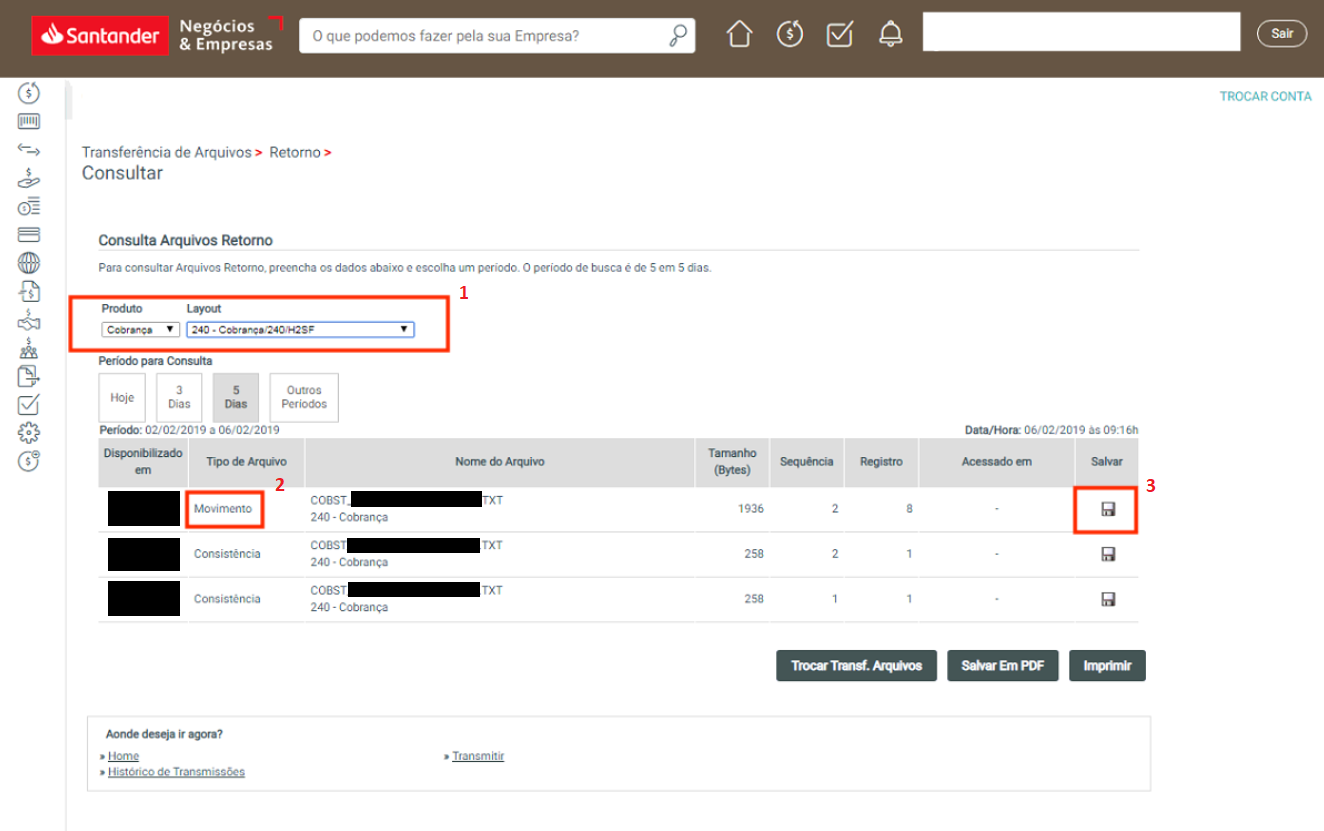1324x831 pixels.
Task: Click the credit card sidebar icon
Action: tap(29, 235)
